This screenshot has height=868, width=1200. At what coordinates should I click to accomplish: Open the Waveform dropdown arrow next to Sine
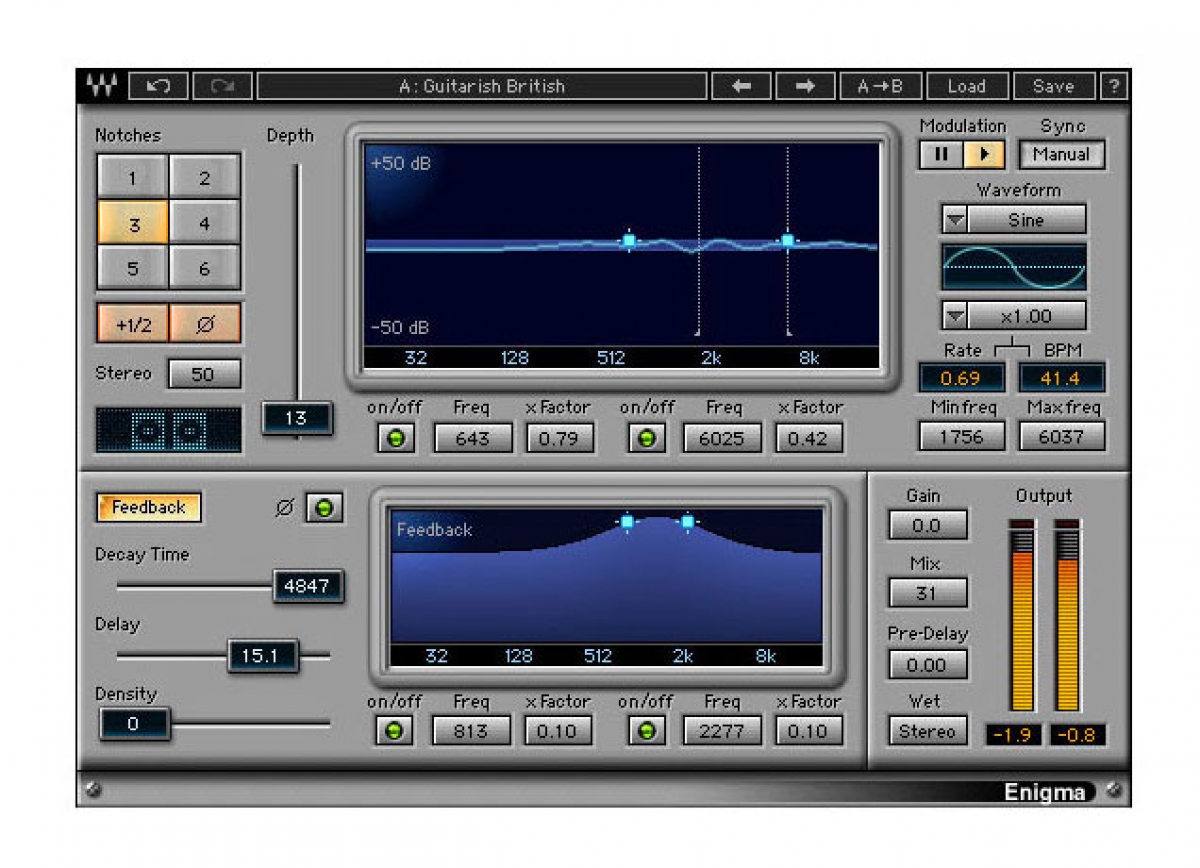[955, 220]
